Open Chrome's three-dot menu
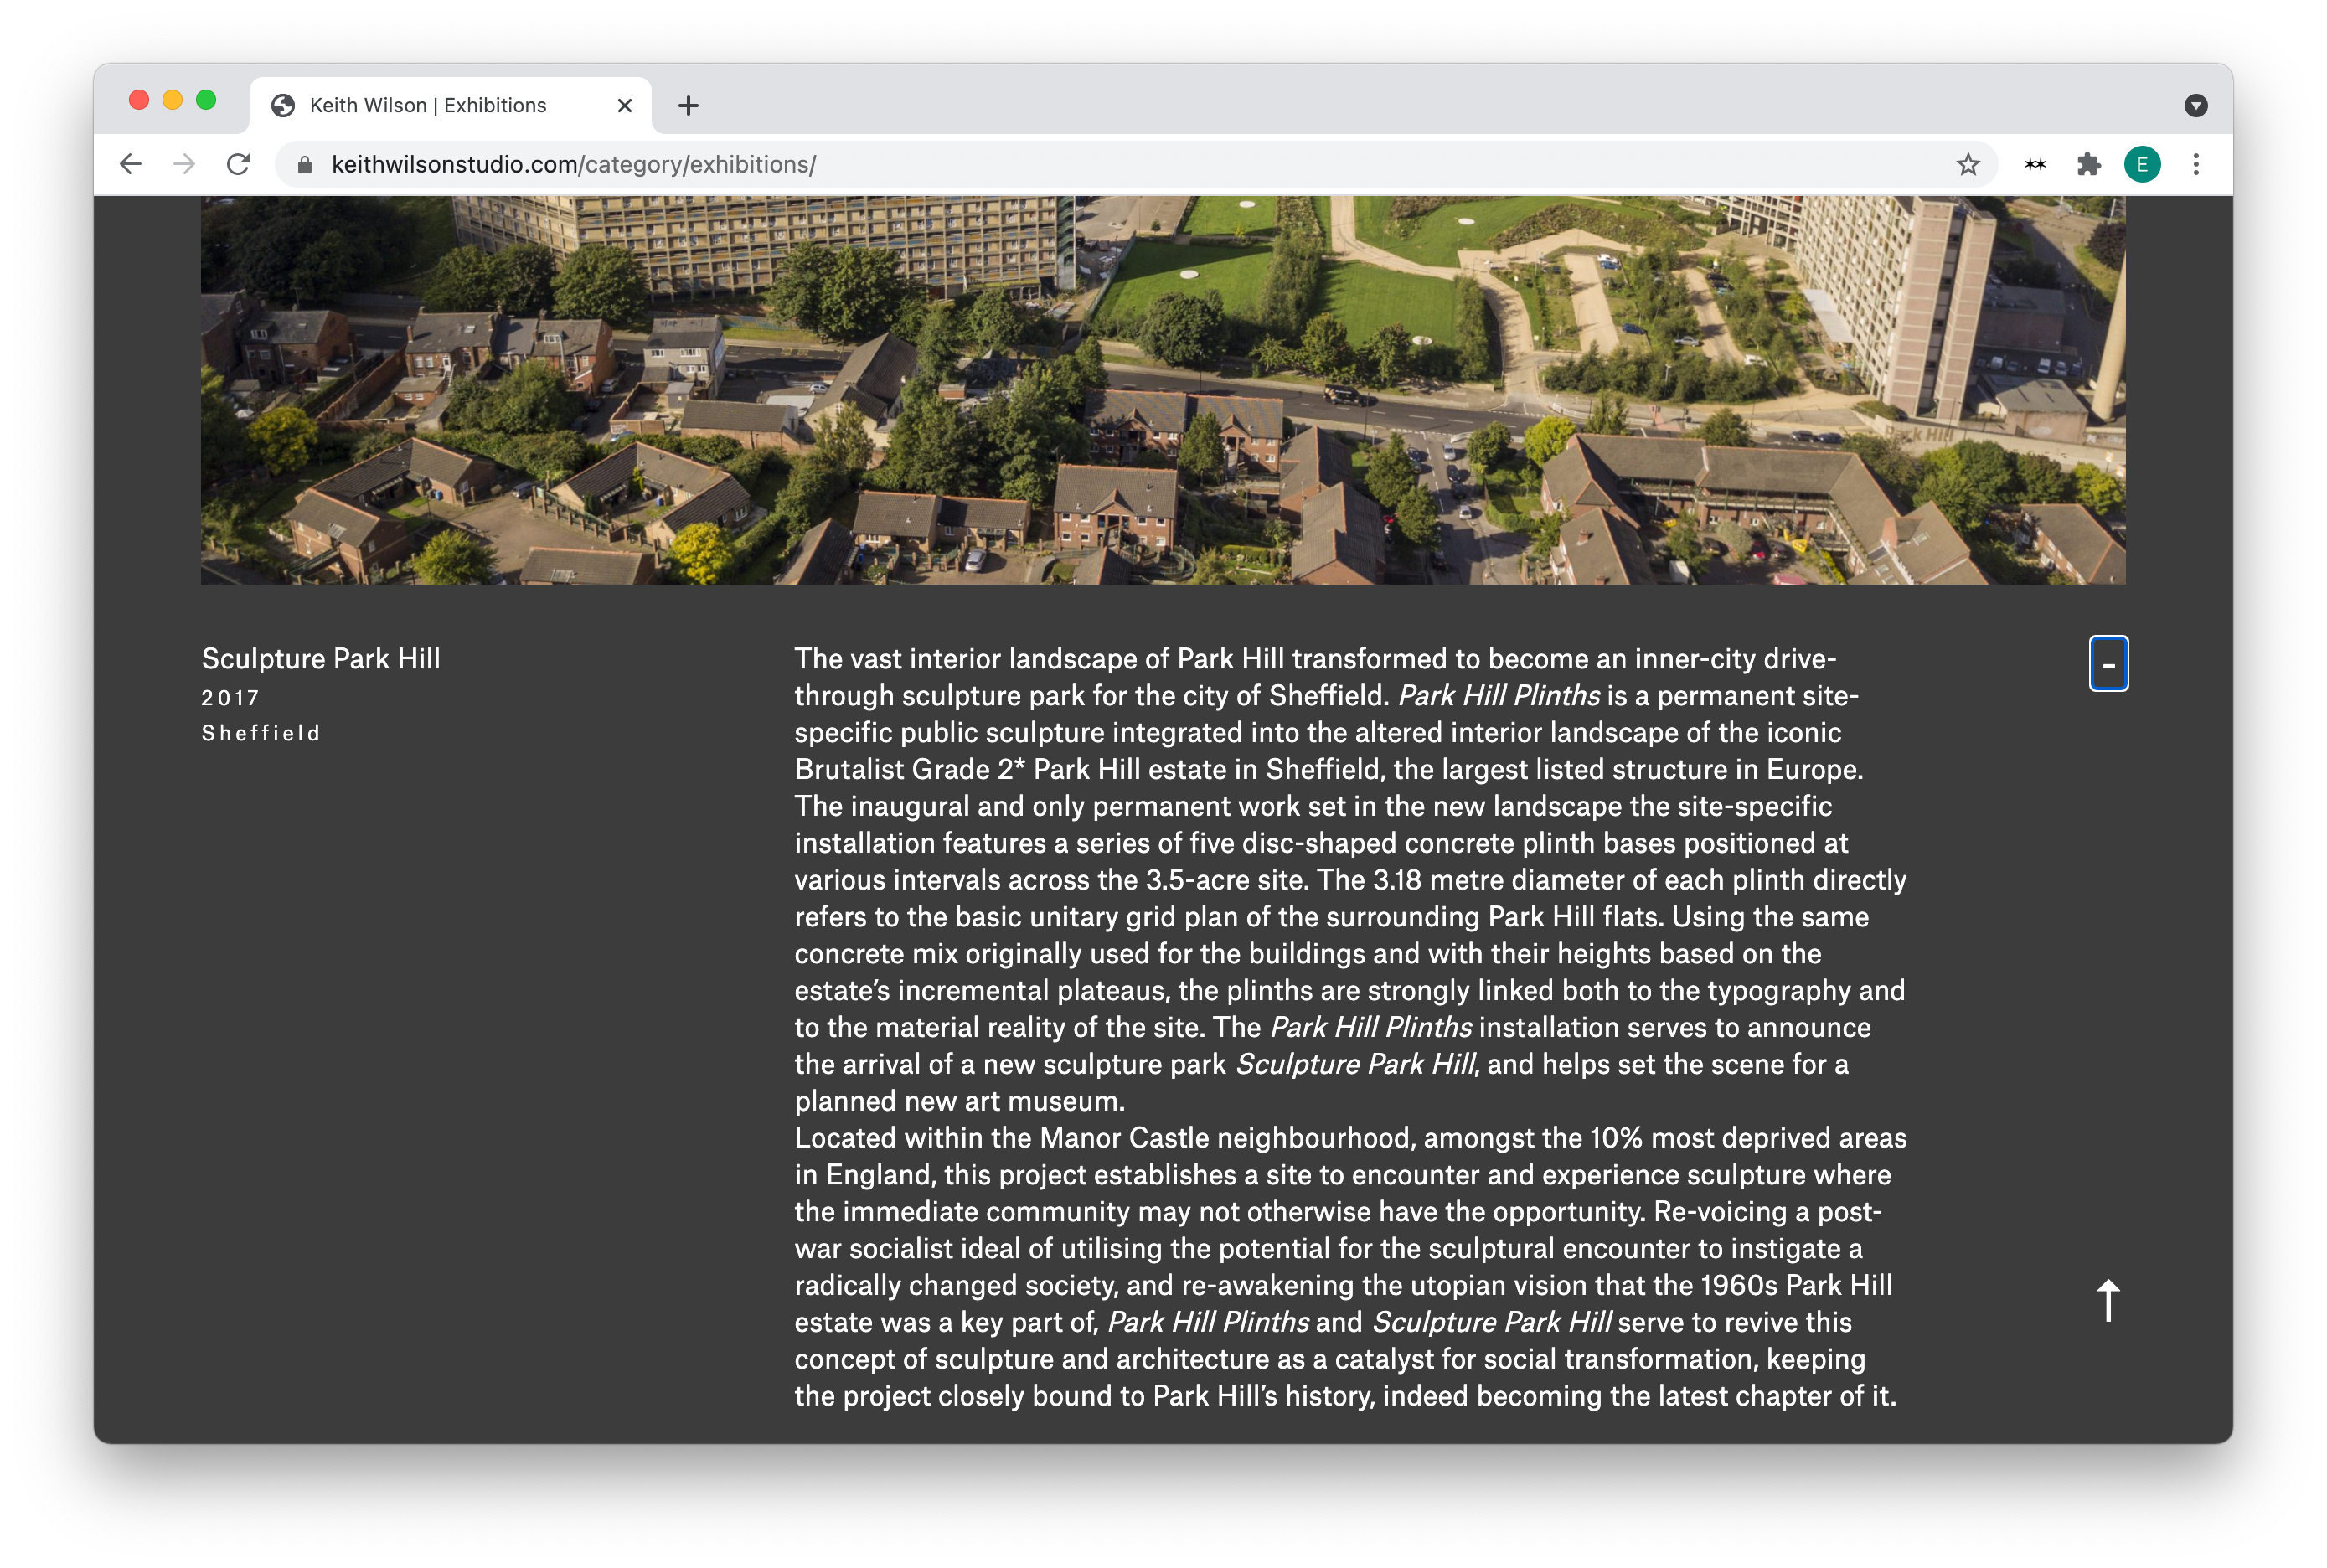Image resolution: width=2327 pixels, height=1568 pixels. tap(2195, 164)
